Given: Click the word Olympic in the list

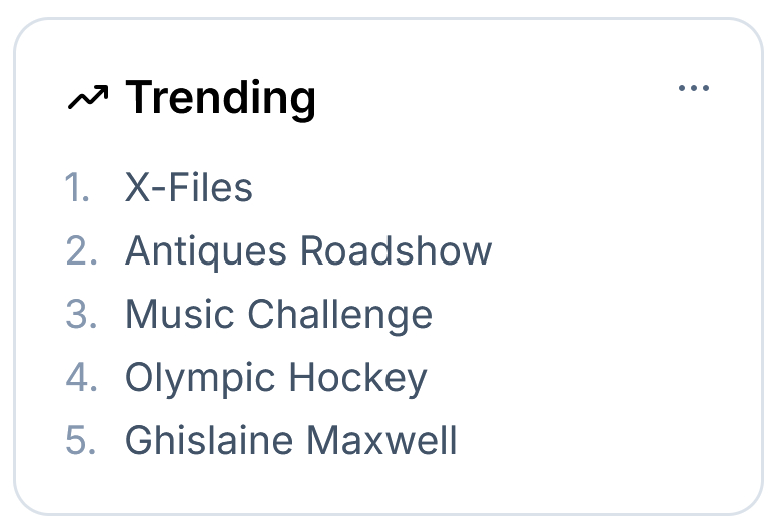Looking at the screenshot, I should [202, 377].
